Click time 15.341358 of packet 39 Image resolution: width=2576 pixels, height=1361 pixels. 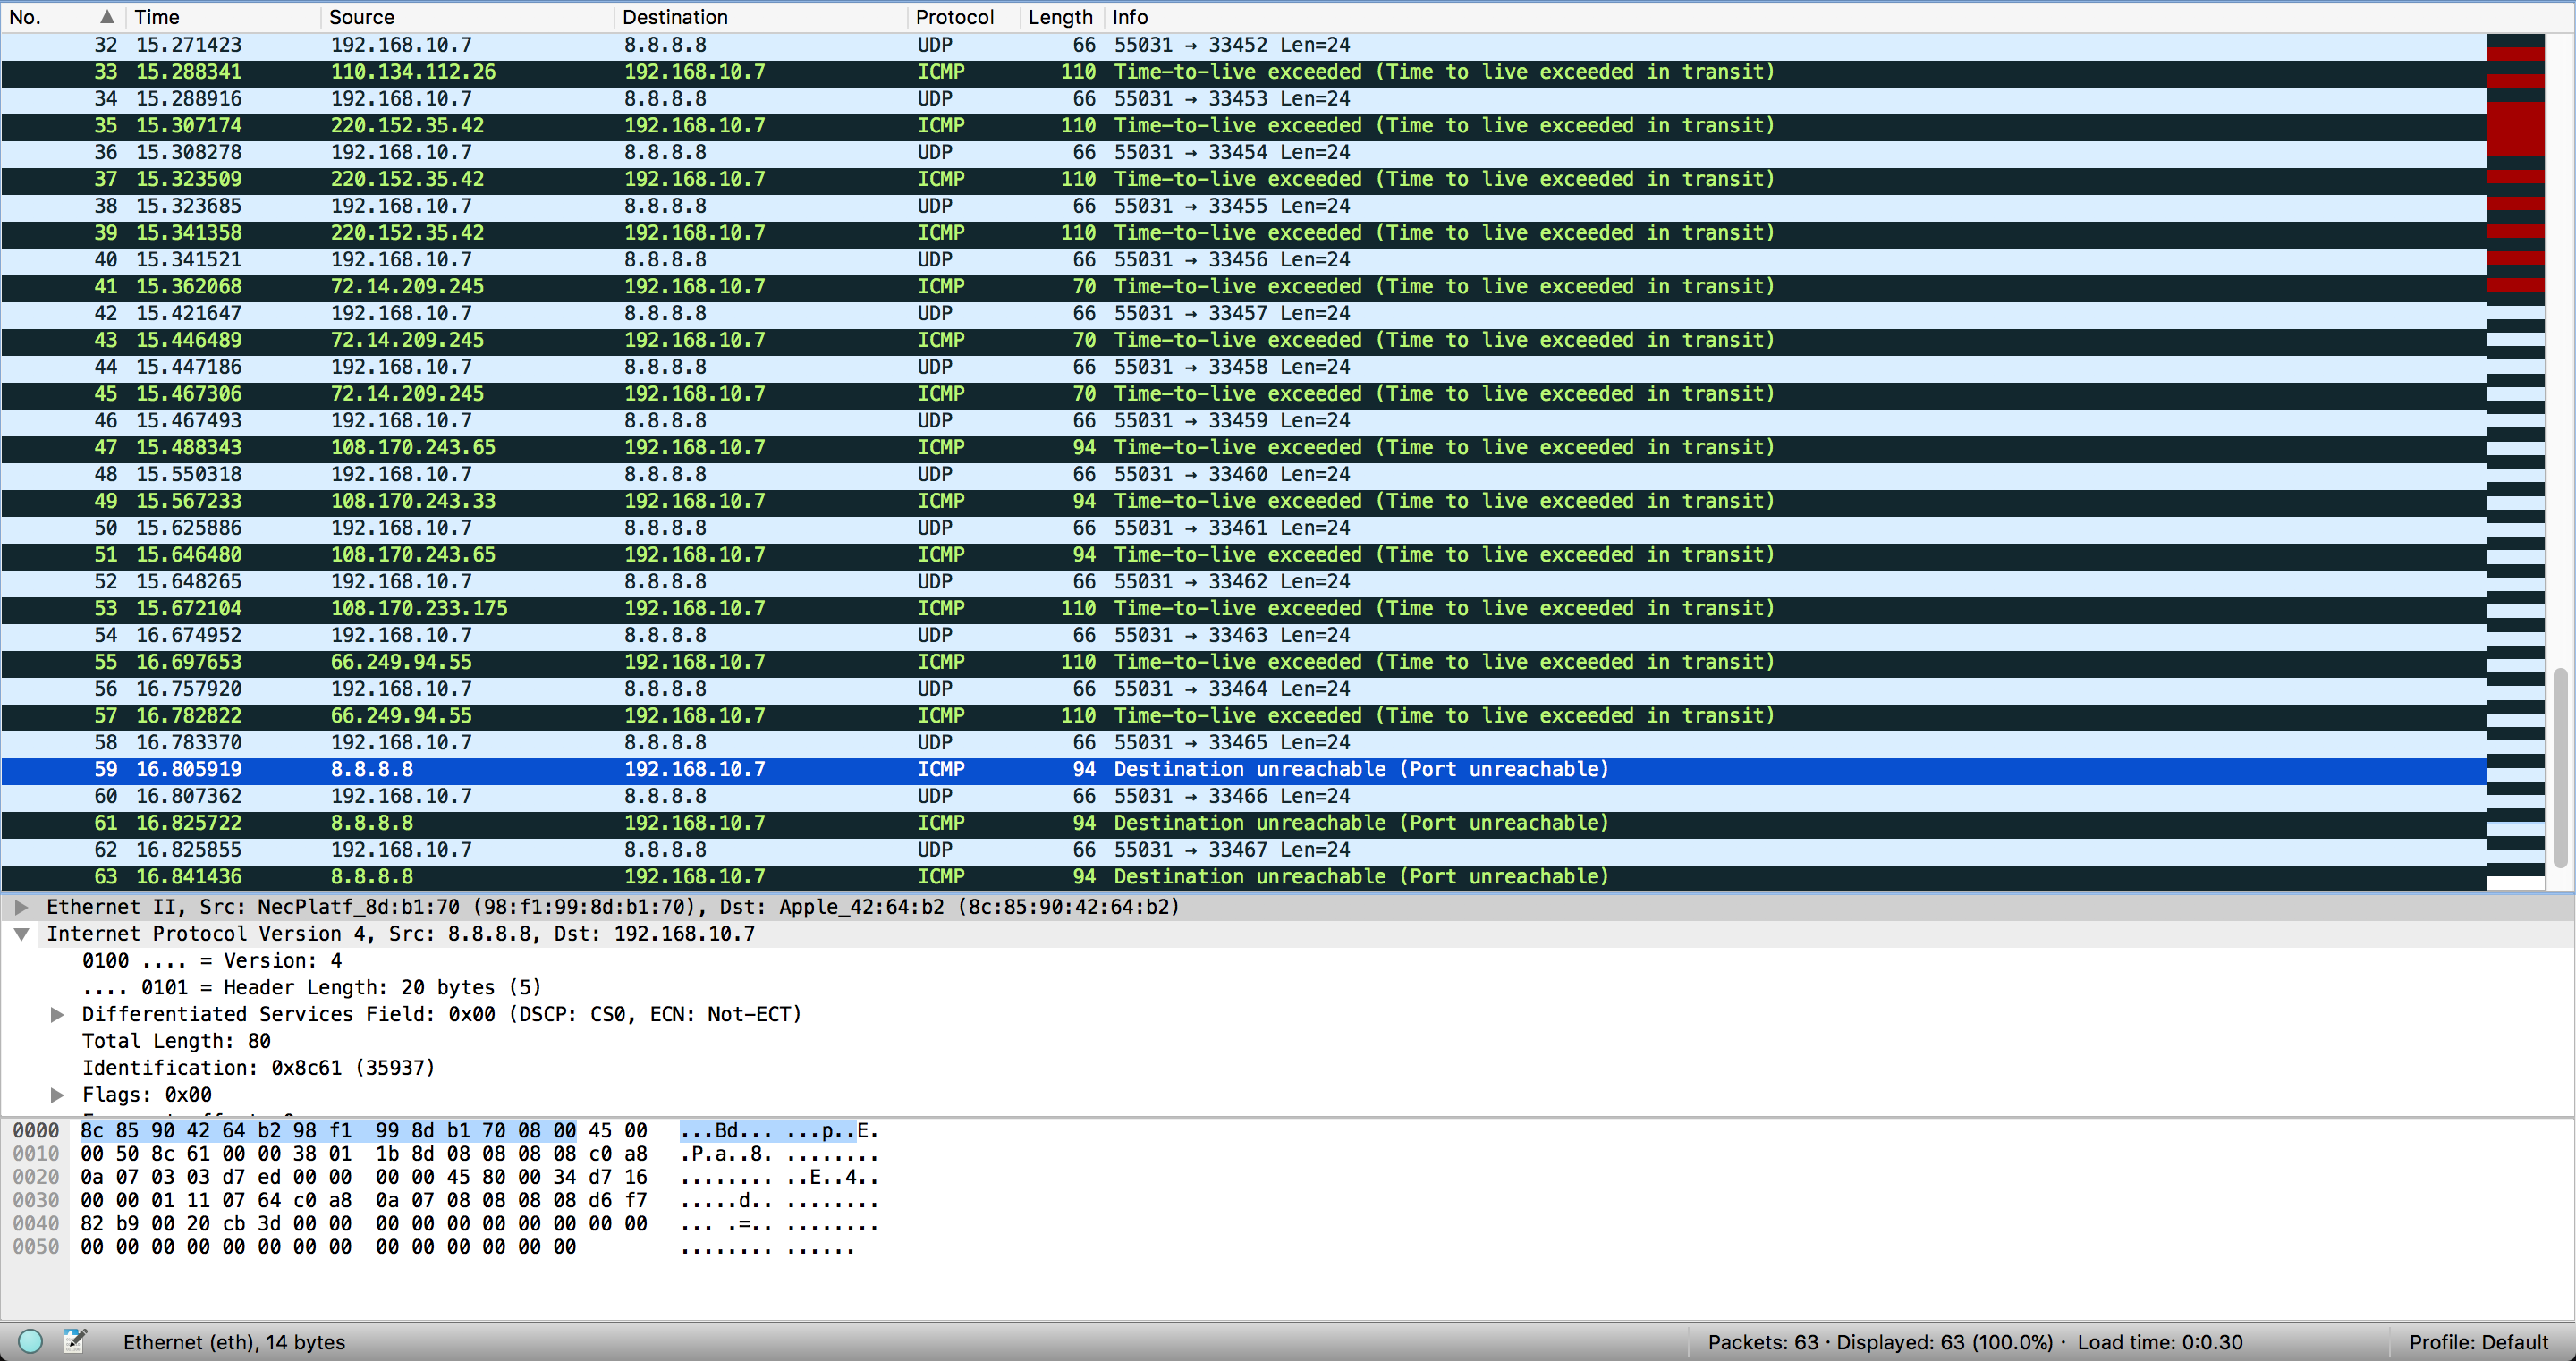189,232
